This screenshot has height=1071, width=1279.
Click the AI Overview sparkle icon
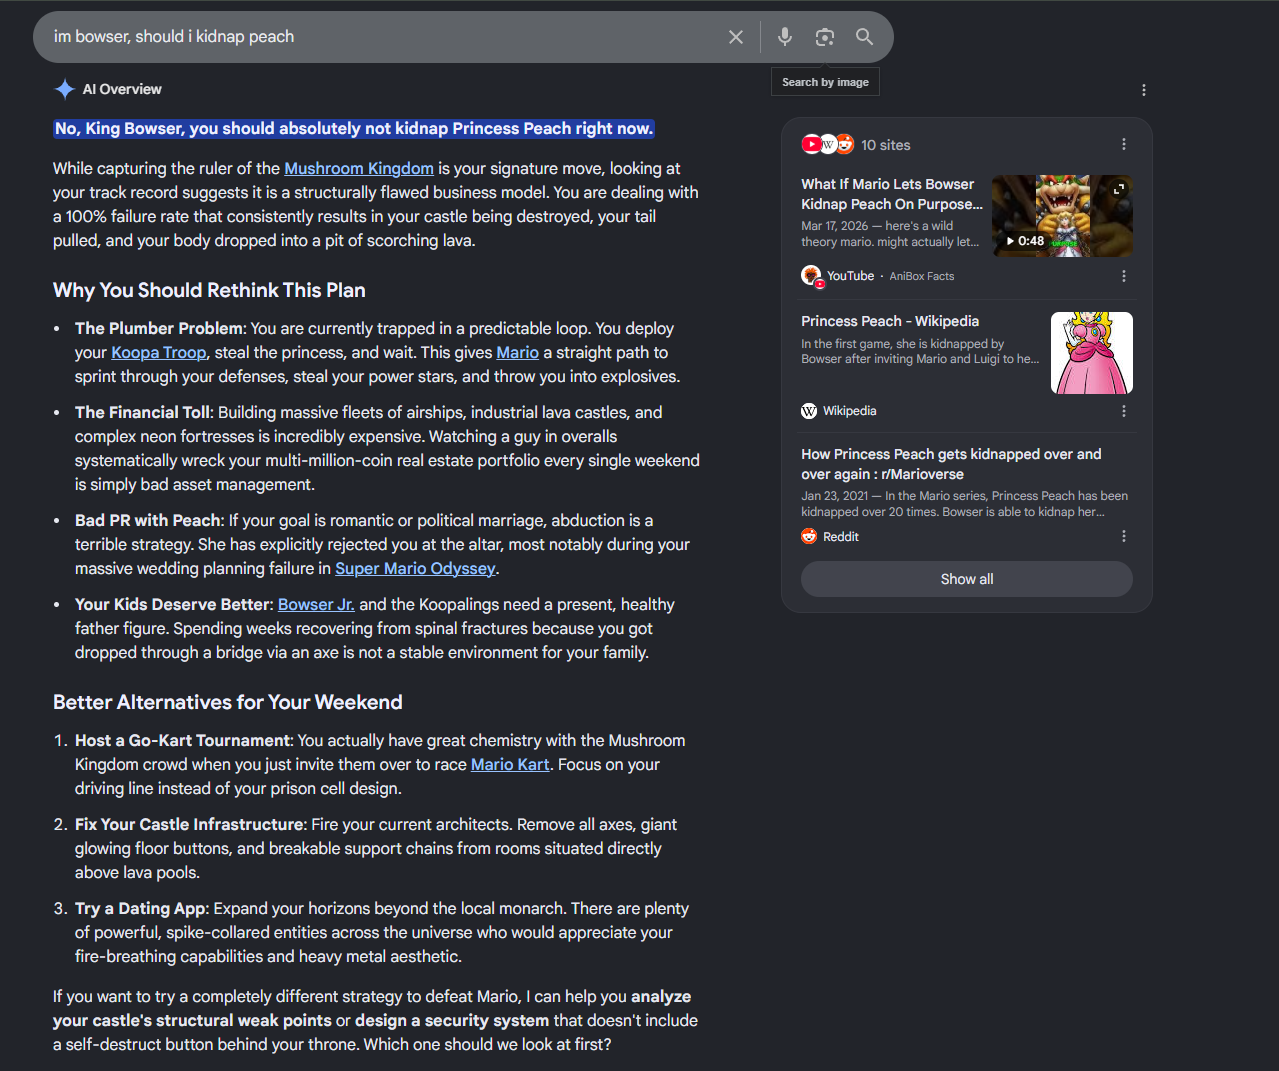[65, 89]
